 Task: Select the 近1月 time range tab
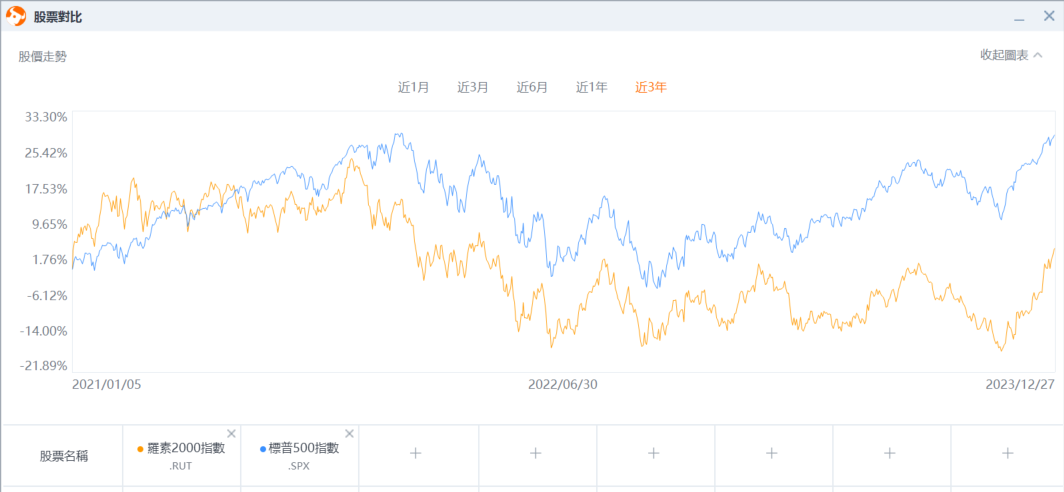[x=413, y=87]
